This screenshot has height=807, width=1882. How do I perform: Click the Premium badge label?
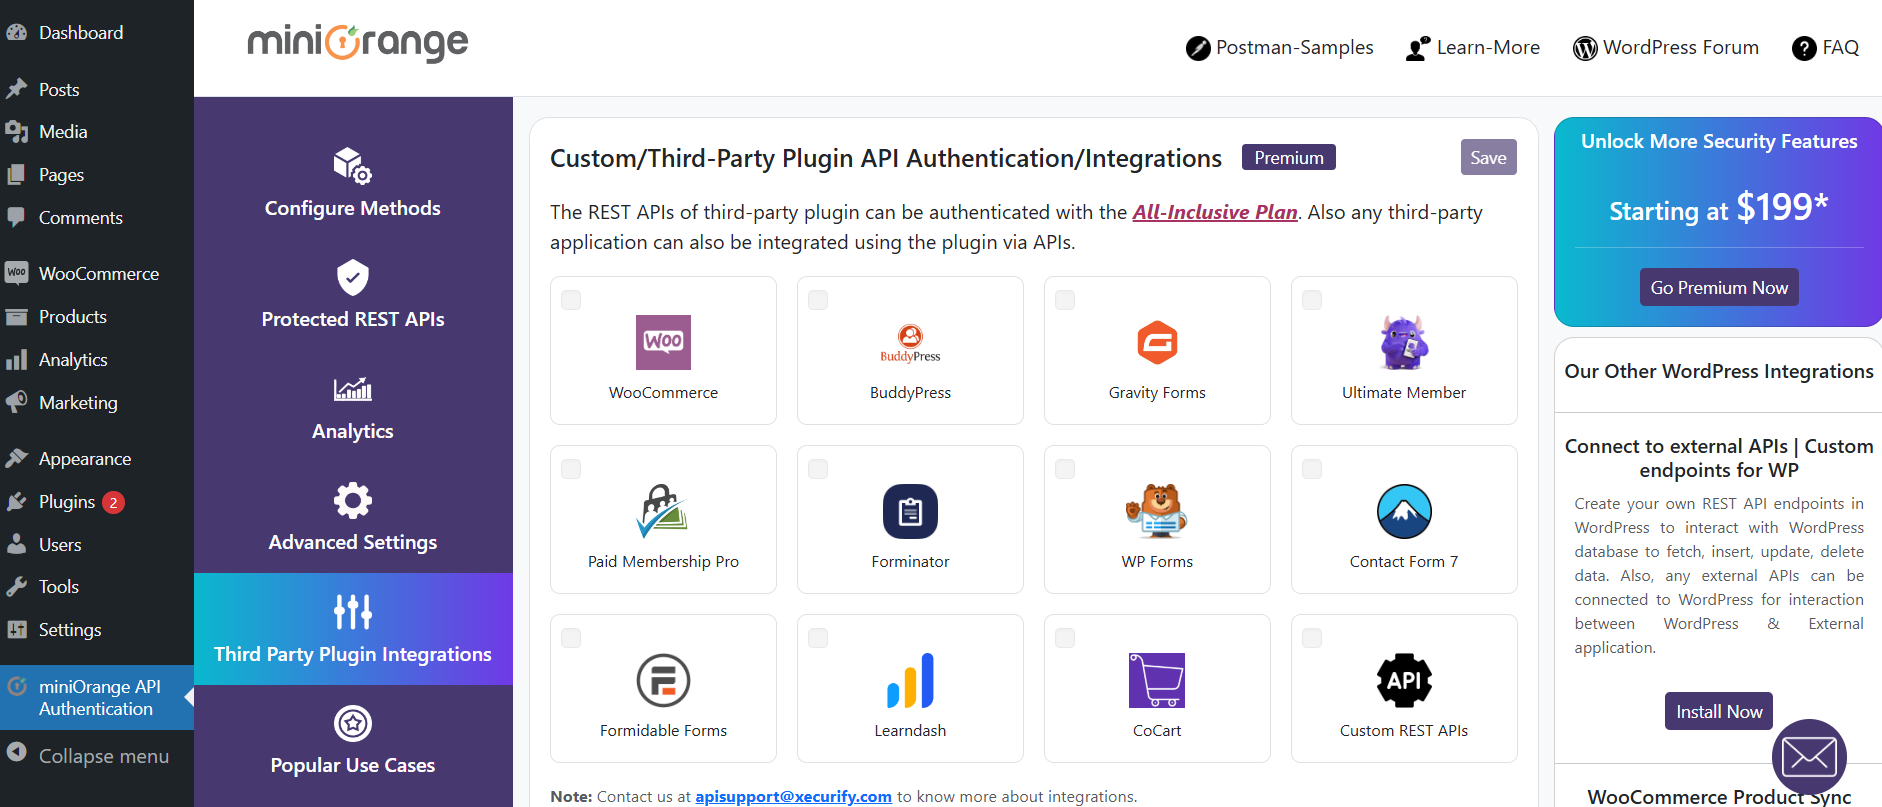click(1289, 157)
